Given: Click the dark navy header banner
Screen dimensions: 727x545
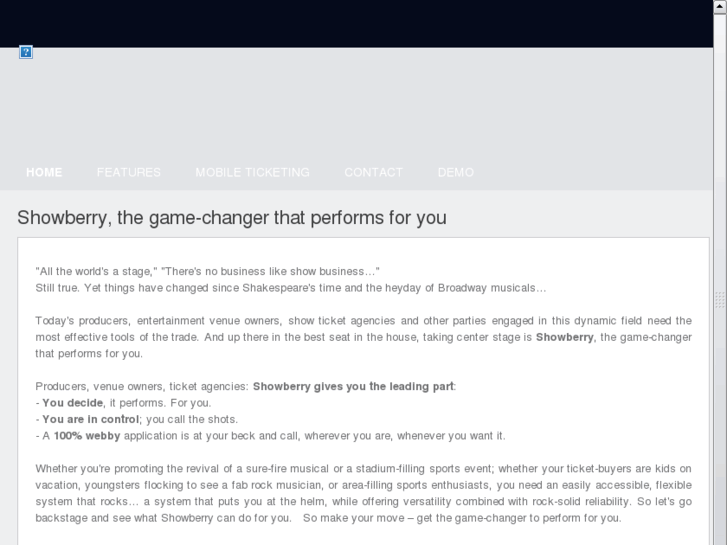Looking at the screenshot, I should [x=356, y=24].
